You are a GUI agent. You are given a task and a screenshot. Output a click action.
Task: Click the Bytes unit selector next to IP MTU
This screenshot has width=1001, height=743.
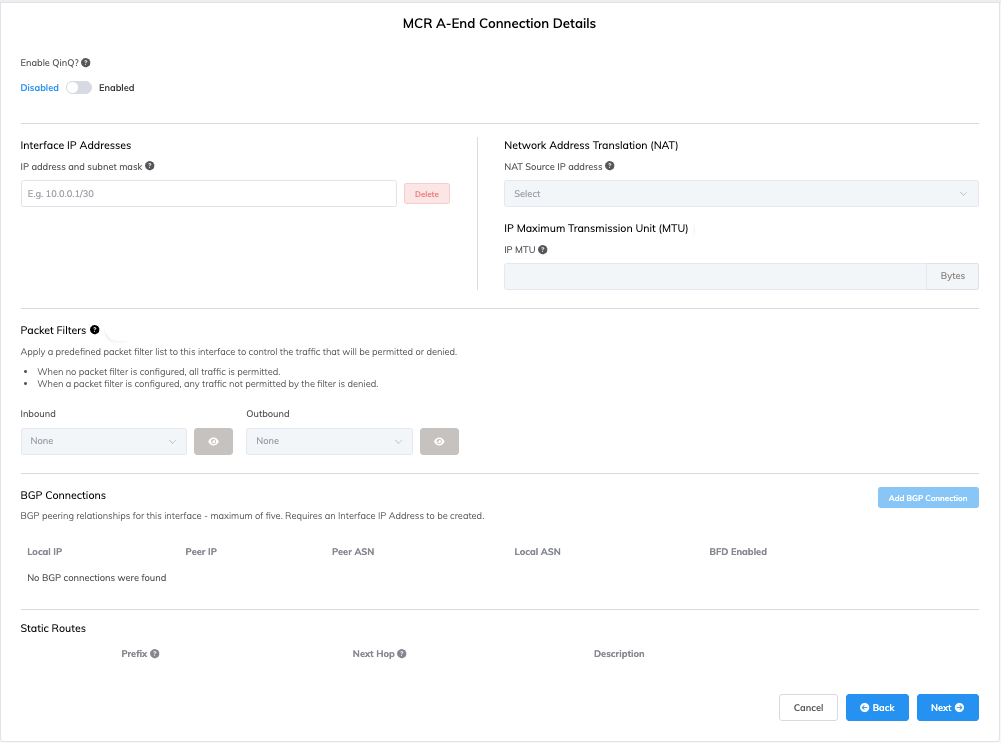[x=951, y=276]
